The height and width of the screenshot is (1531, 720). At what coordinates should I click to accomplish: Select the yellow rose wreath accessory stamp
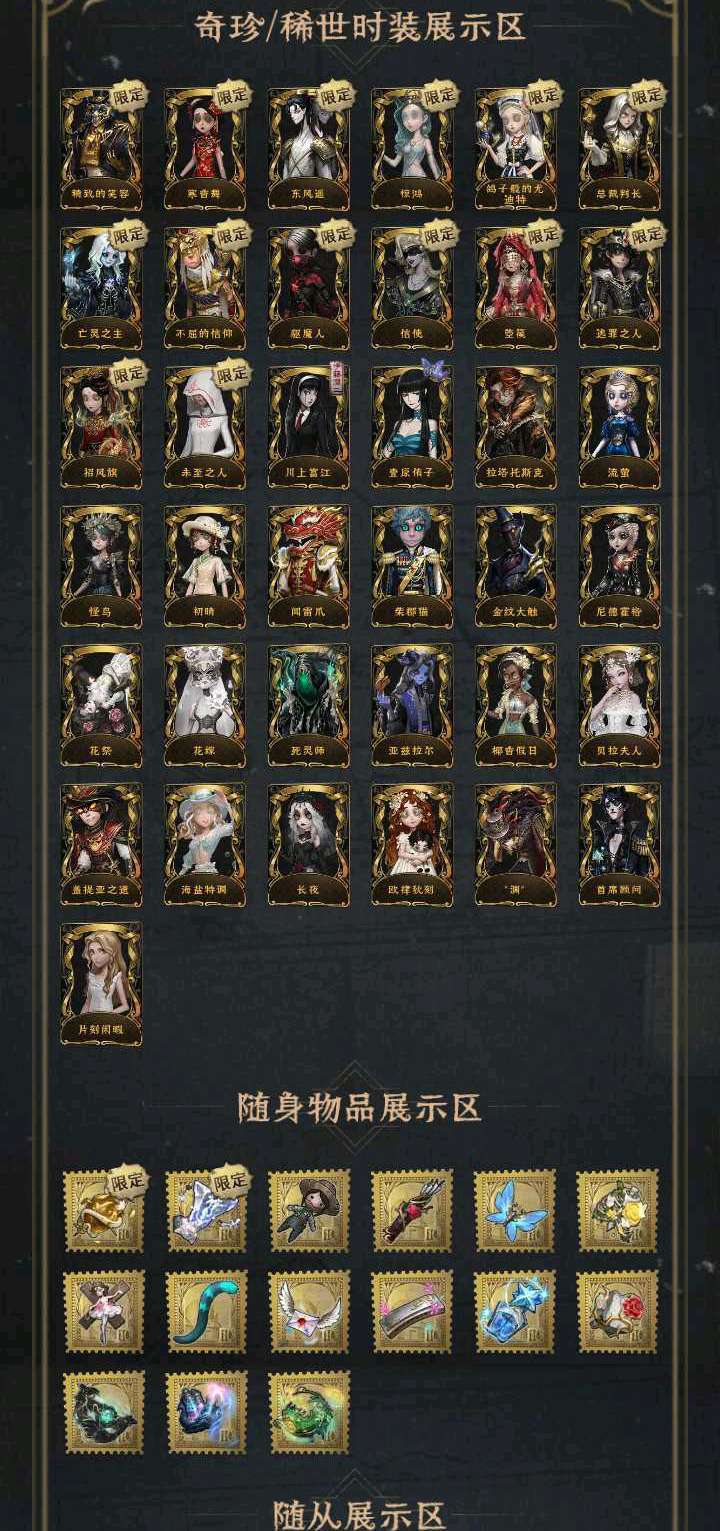[x=618, y=1210]
